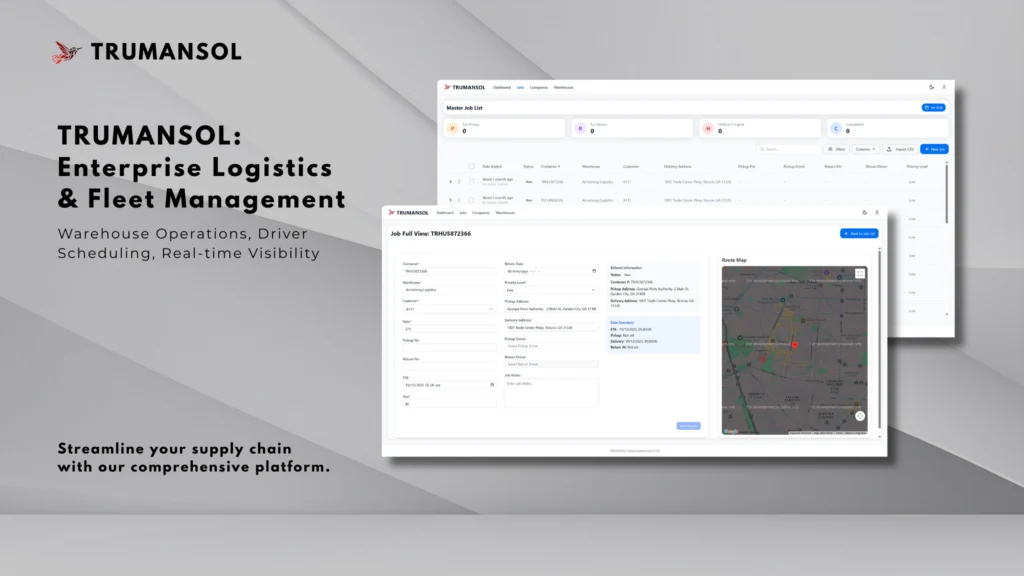Image resolution: width=1024 pixels, height=576 pixels.
Task: Open the calendar picker icon in ETA field
Action: [x=492, y=385]
